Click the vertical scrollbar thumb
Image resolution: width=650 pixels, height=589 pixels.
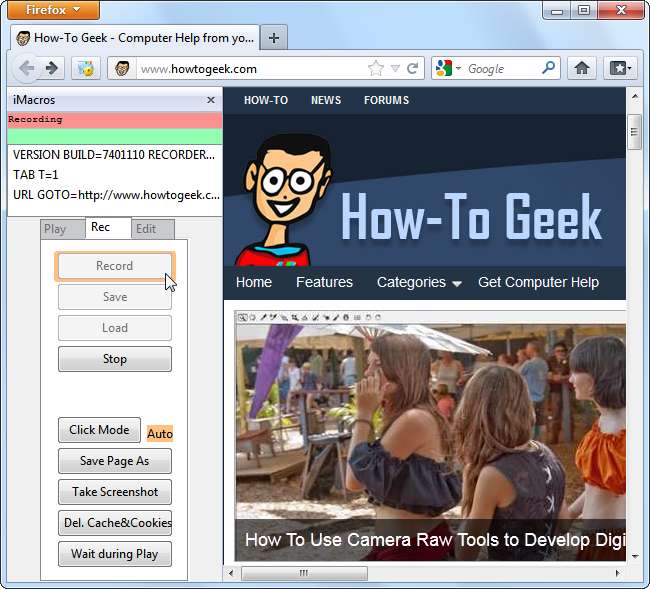point(634,131)
